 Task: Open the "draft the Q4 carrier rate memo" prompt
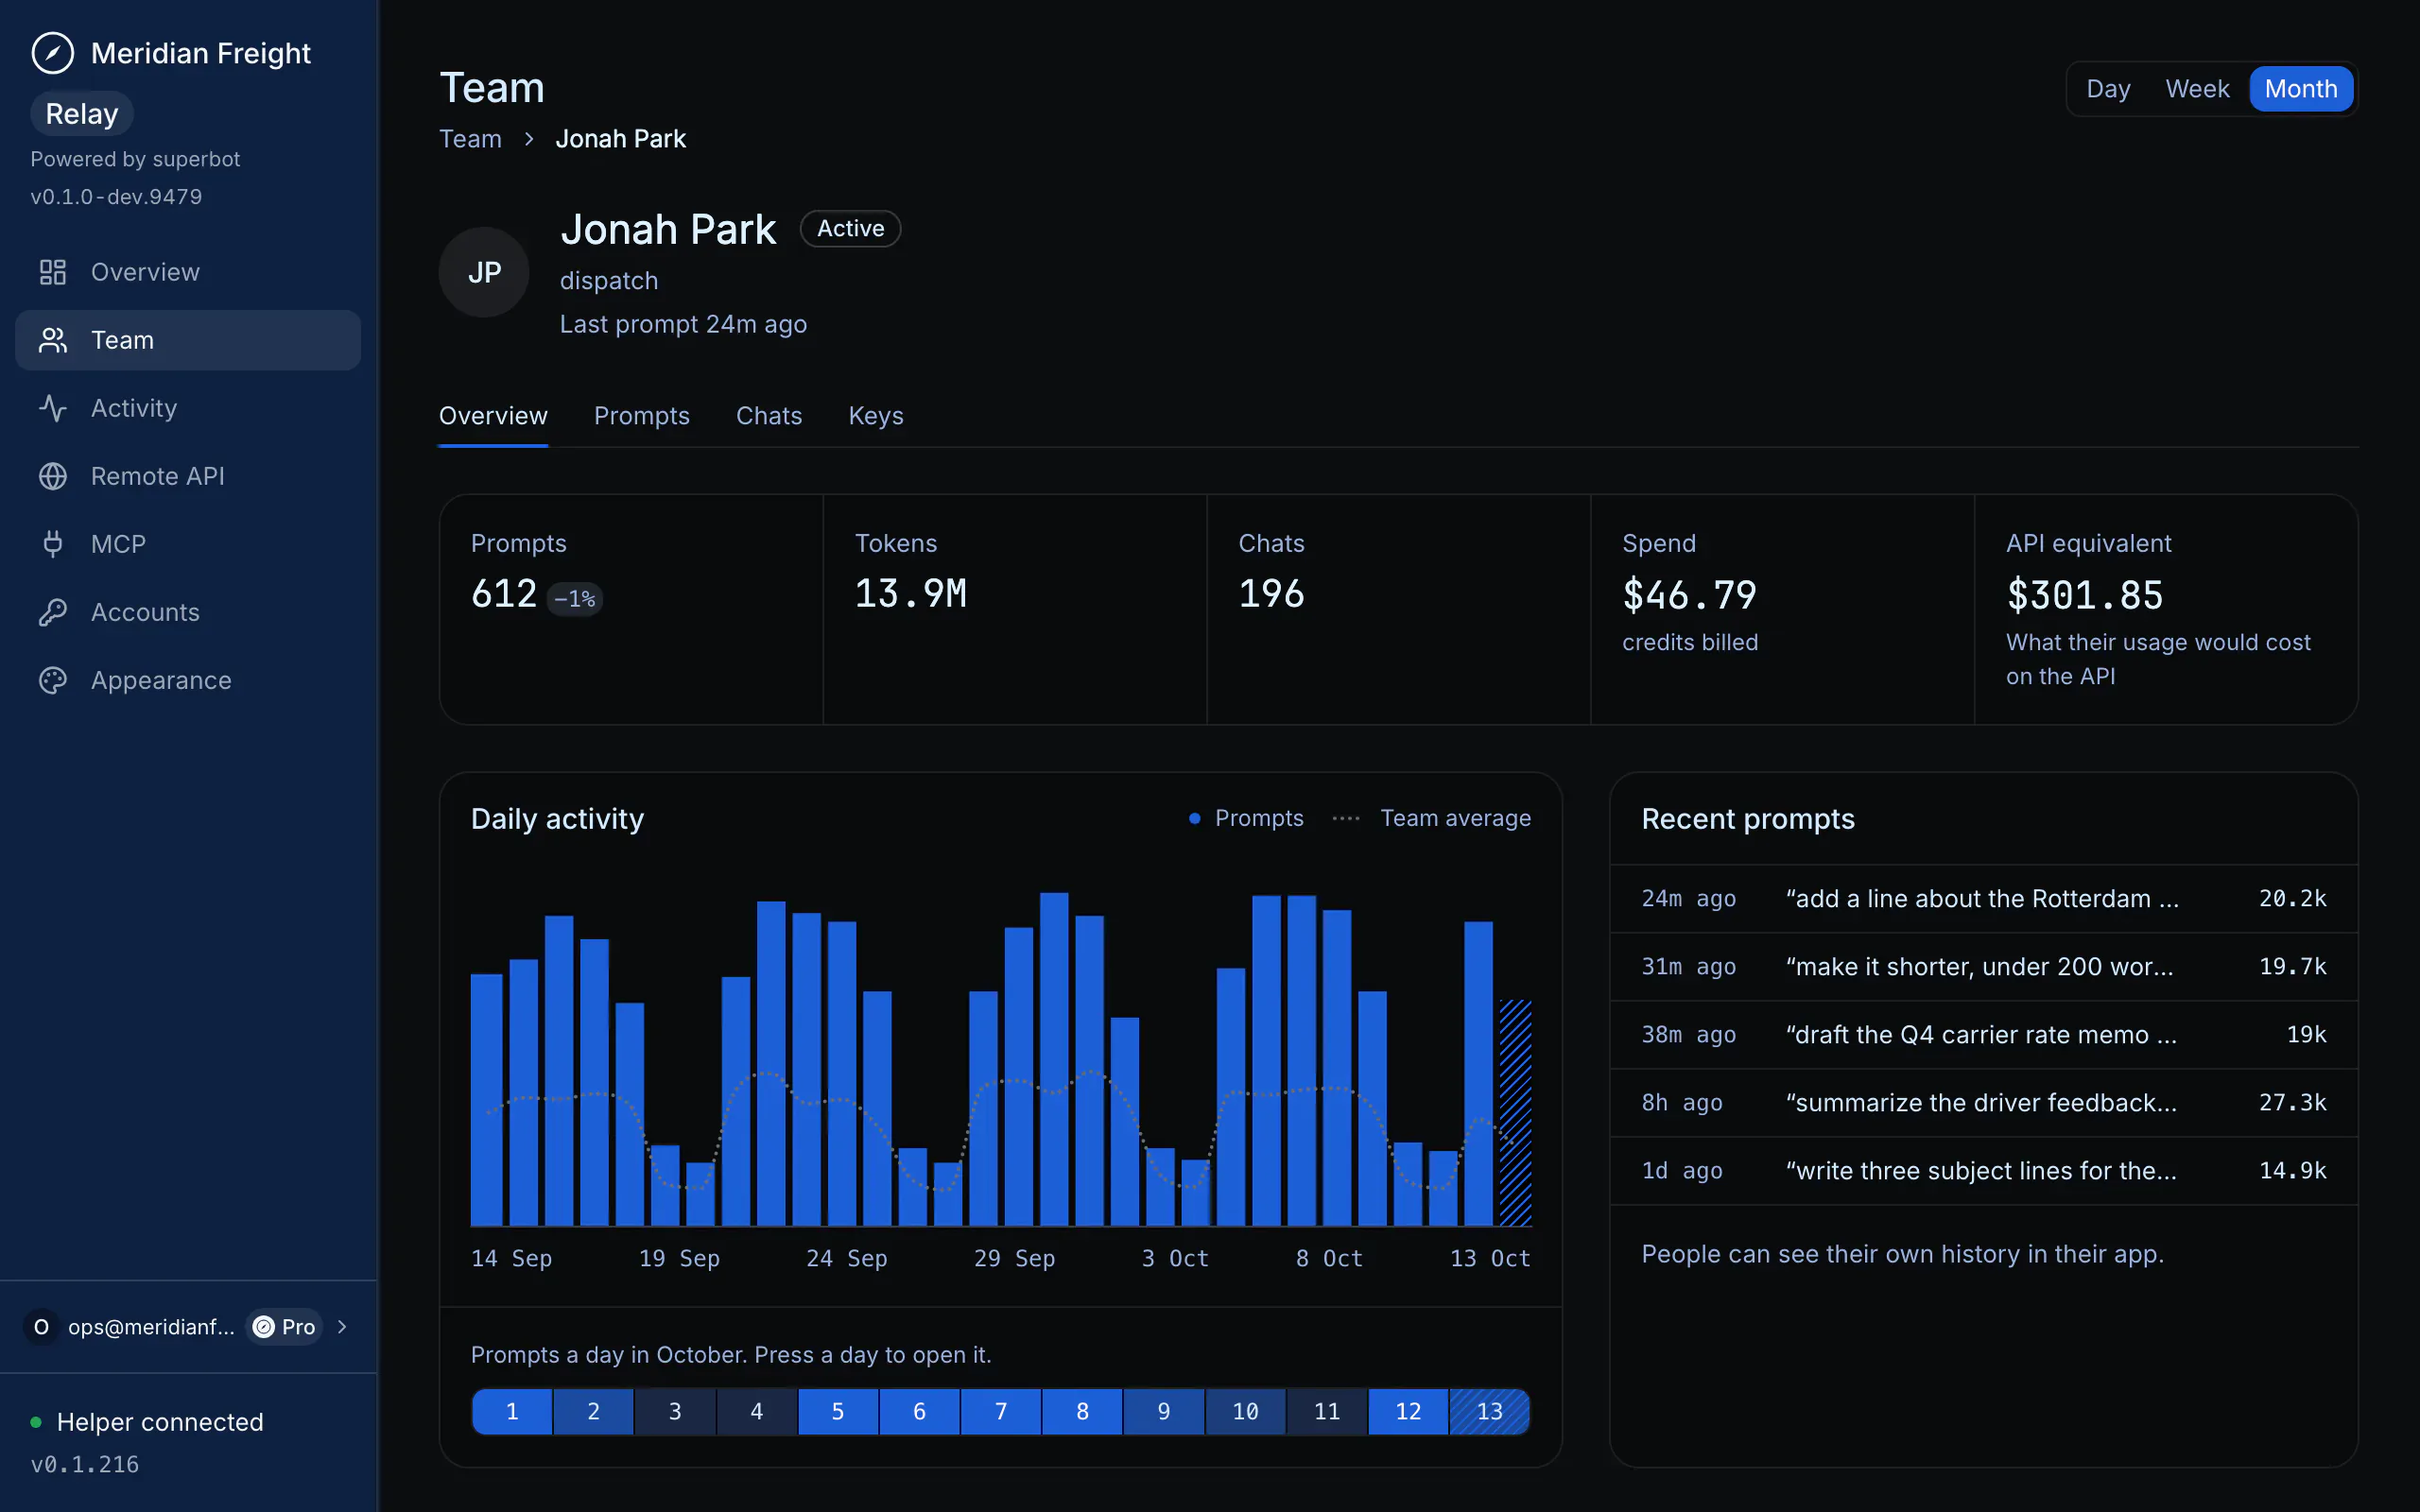tap(1984, 1035)
